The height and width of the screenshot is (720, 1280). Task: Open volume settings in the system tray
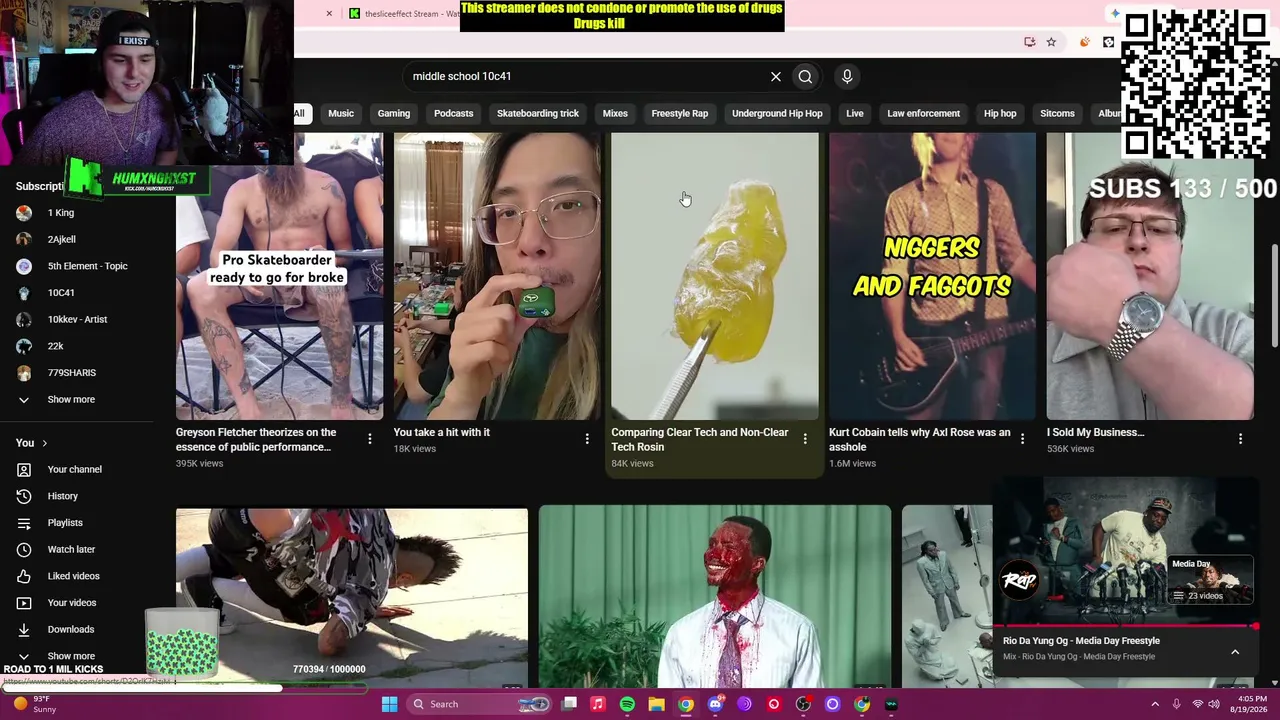1213,704
